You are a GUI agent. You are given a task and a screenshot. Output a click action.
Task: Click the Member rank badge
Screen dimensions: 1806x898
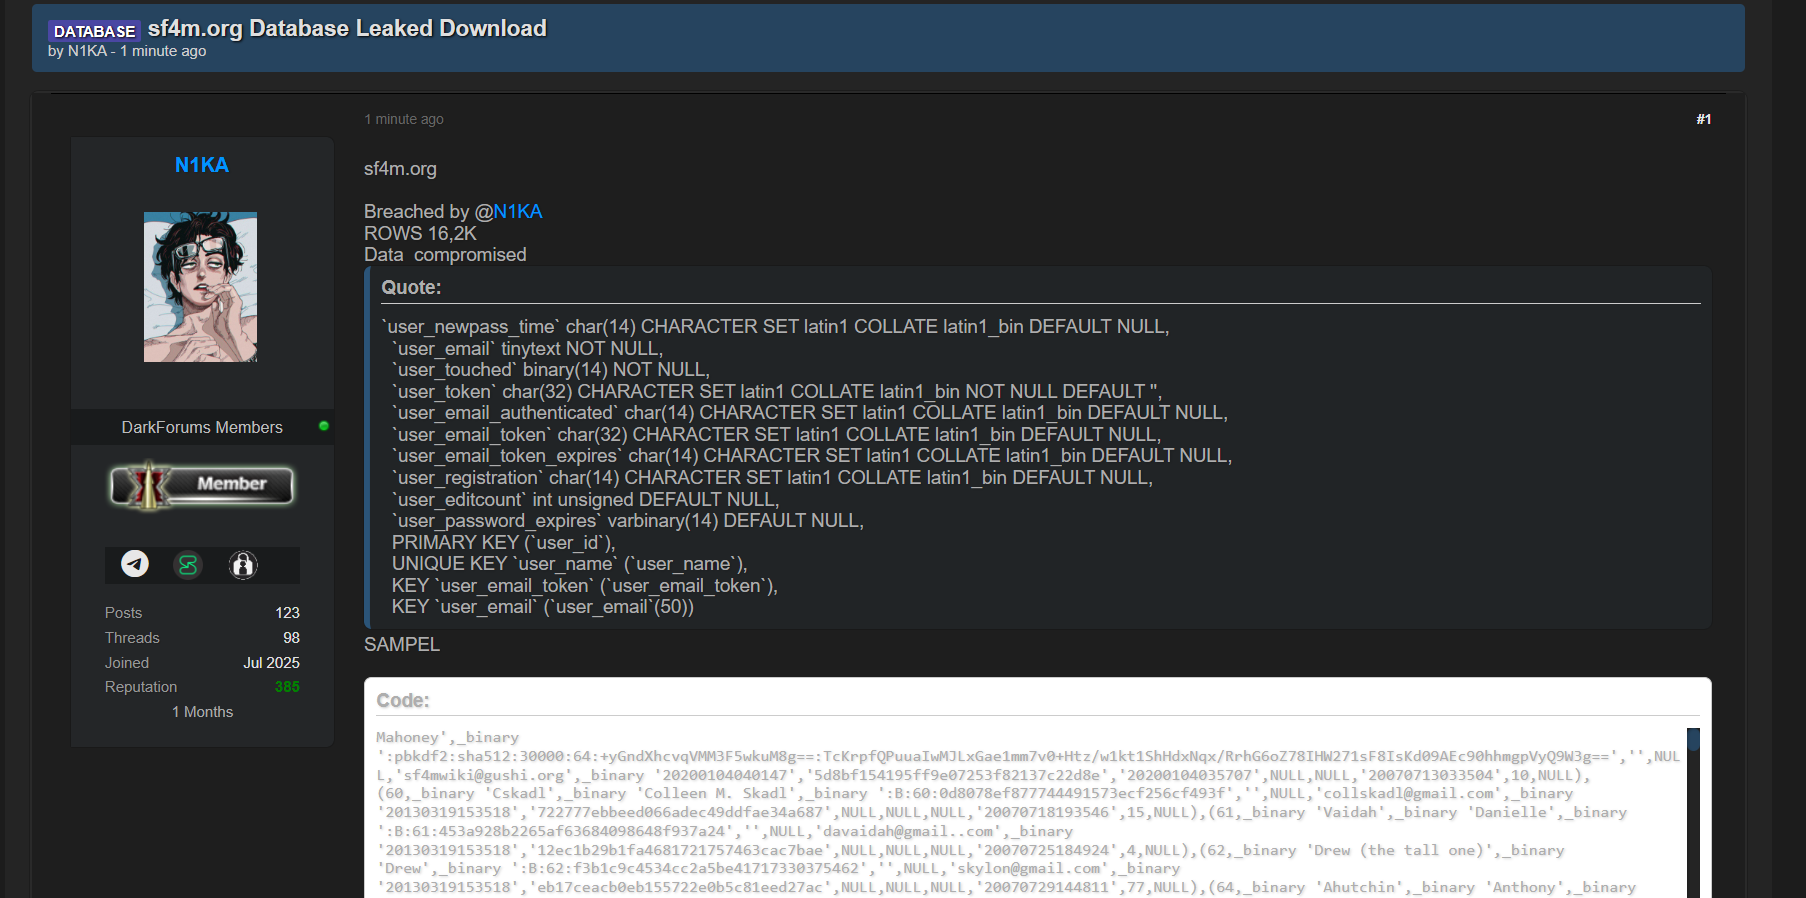coord(202,485)
